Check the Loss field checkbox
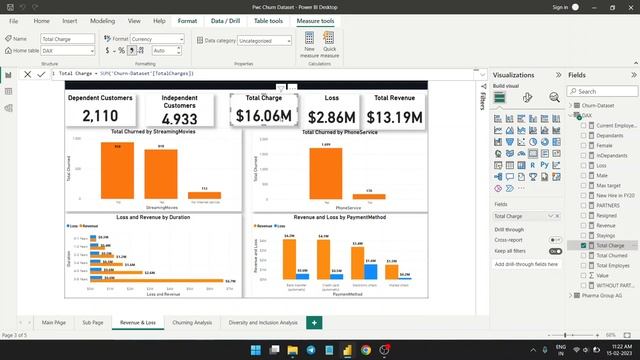This screenshot has height=360, width=640. click(x=583, y=165)
